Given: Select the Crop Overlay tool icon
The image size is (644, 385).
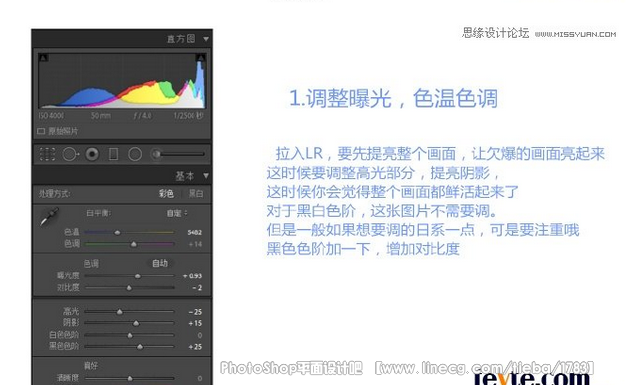Looking at the screenshot, I should tap(47, 154).
